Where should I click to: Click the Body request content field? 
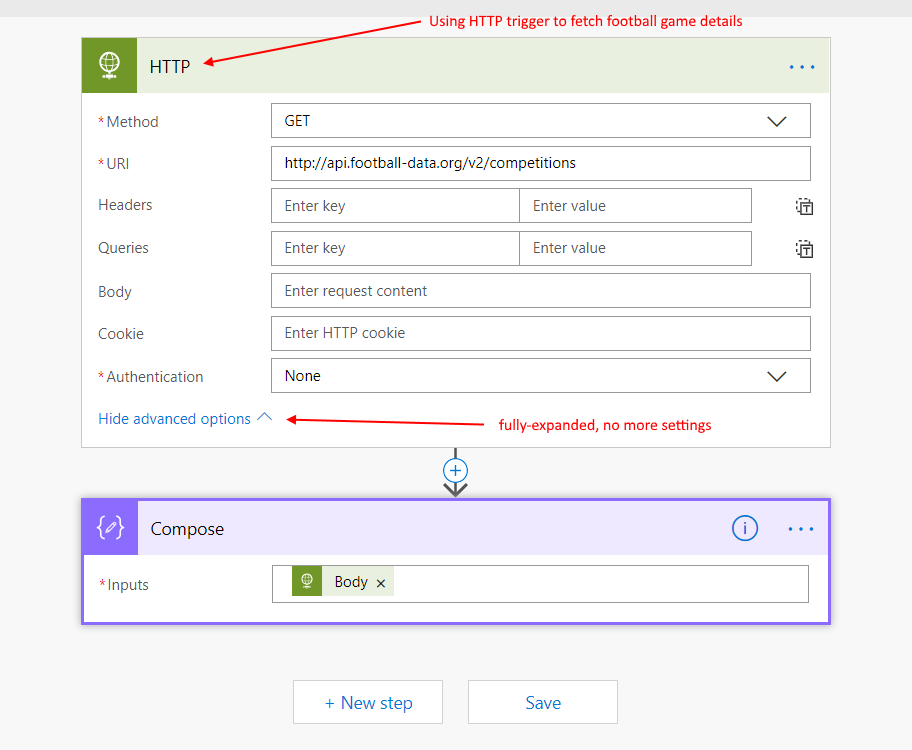point(540,291)
